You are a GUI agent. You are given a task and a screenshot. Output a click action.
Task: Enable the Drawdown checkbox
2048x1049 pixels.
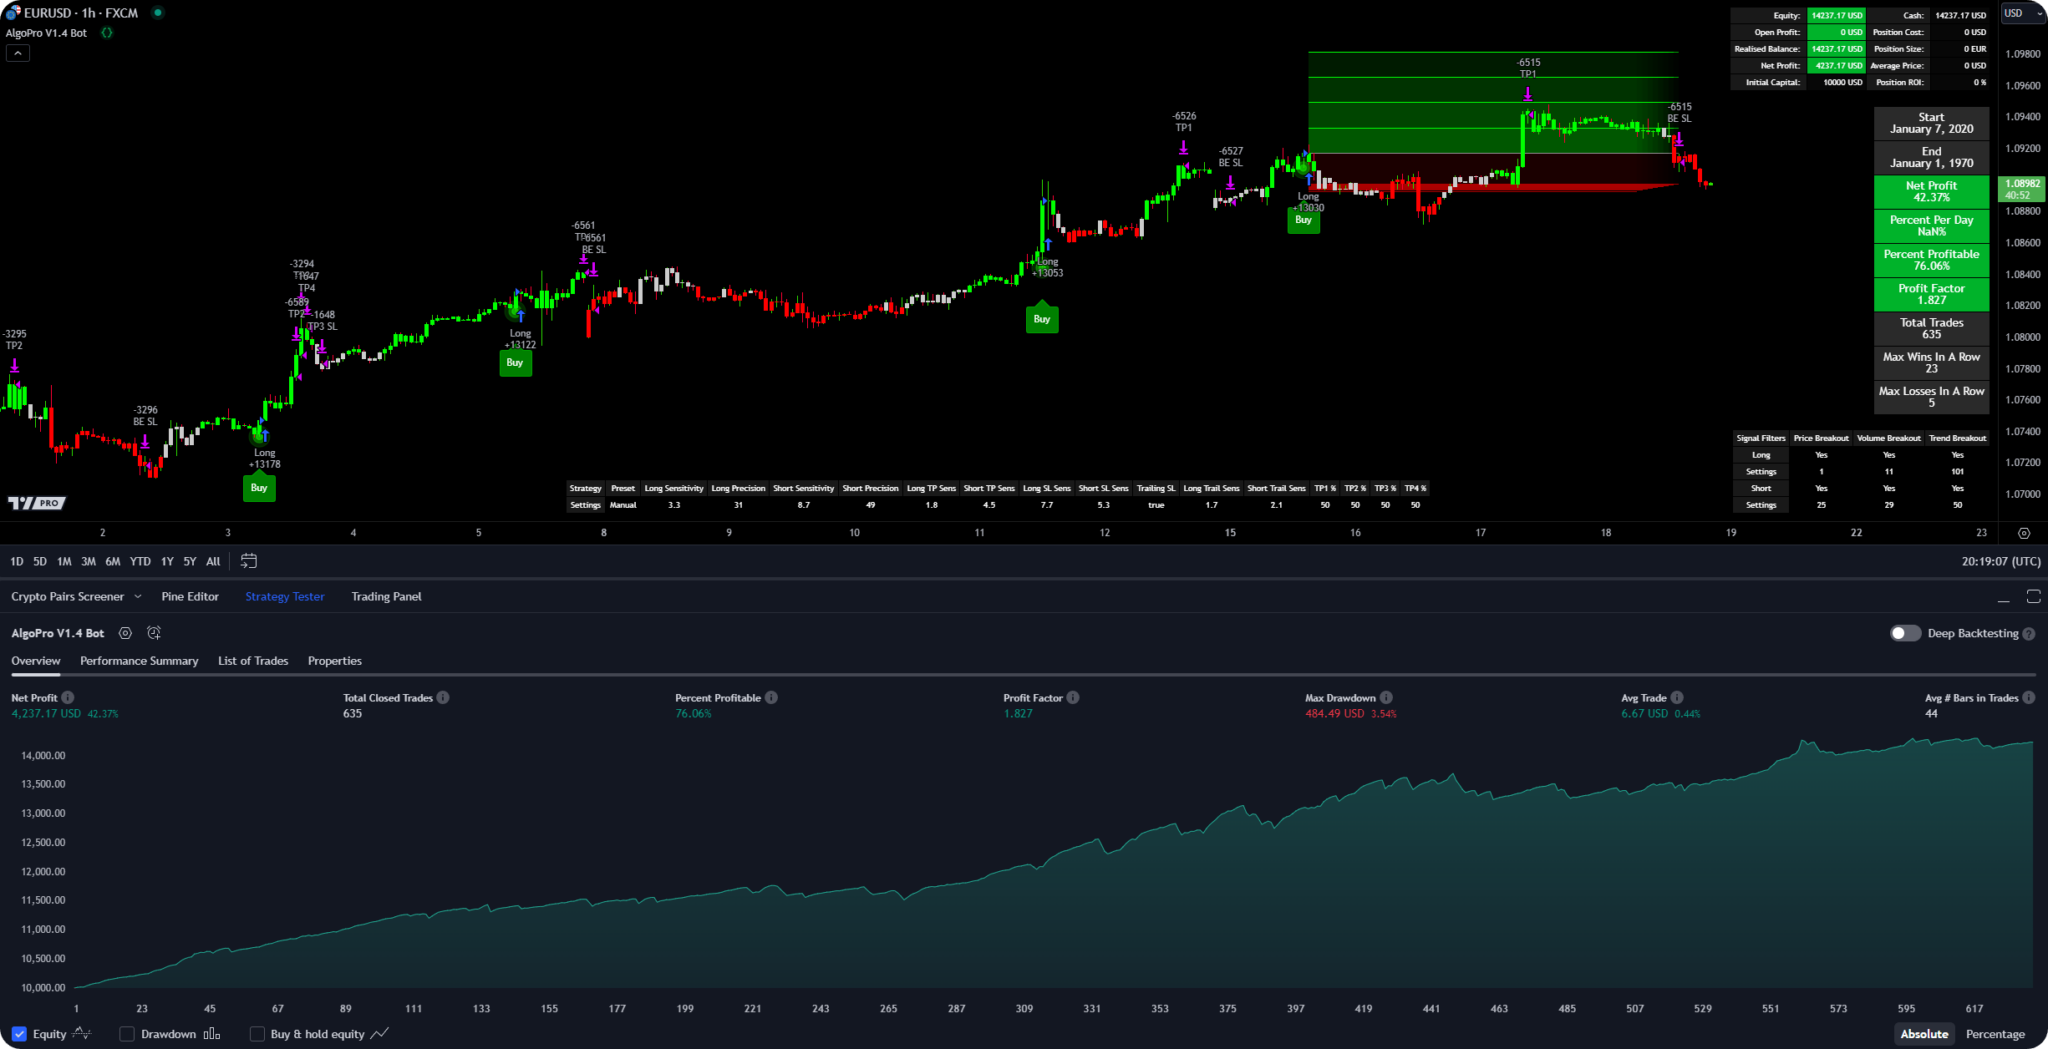point(127,1034)
